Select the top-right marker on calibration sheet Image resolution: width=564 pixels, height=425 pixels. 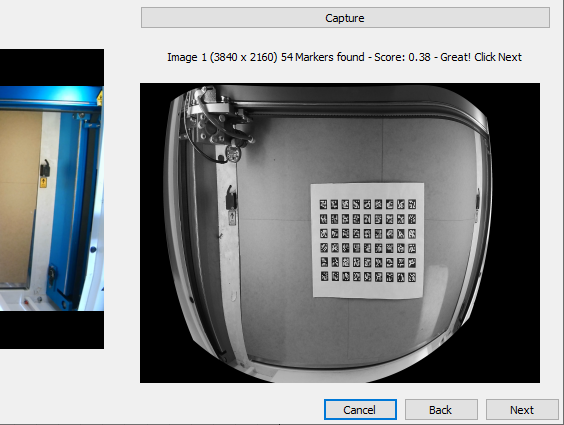412,205
